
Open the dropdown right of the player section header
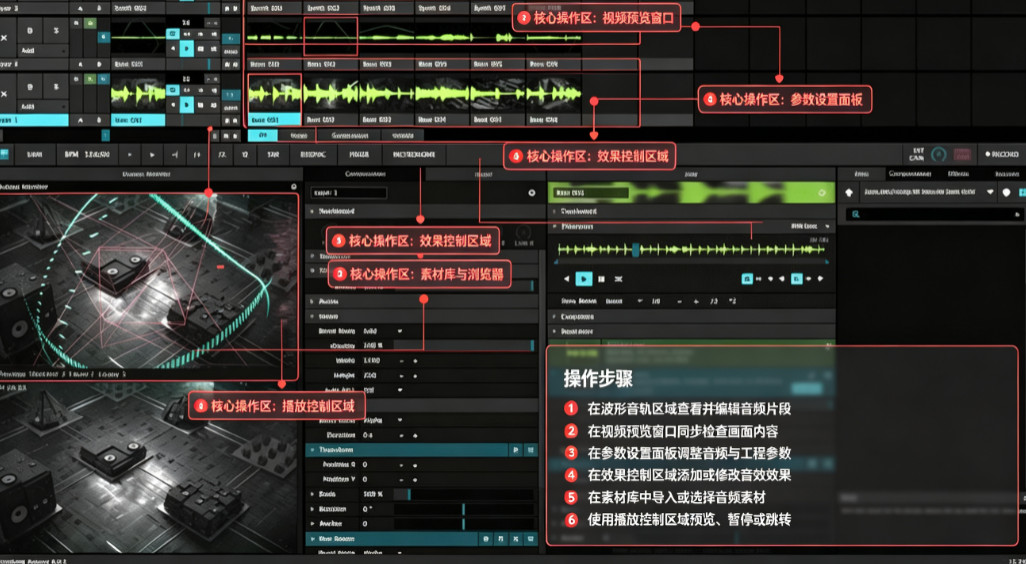827,226
